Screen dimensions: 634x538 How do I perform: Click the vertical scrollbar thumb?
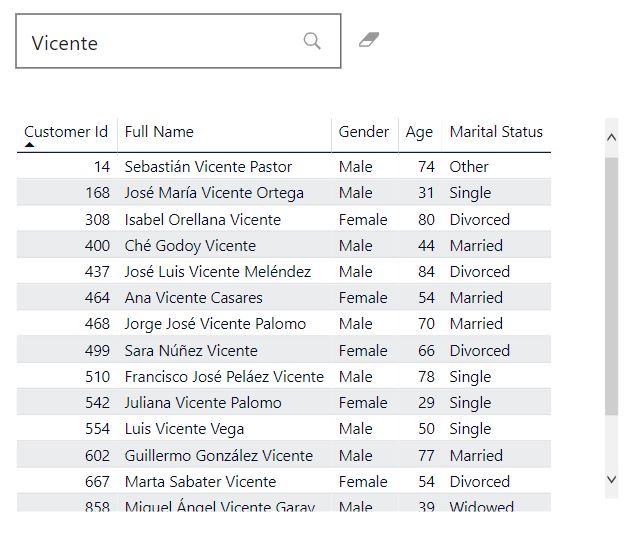pos(612,285)
